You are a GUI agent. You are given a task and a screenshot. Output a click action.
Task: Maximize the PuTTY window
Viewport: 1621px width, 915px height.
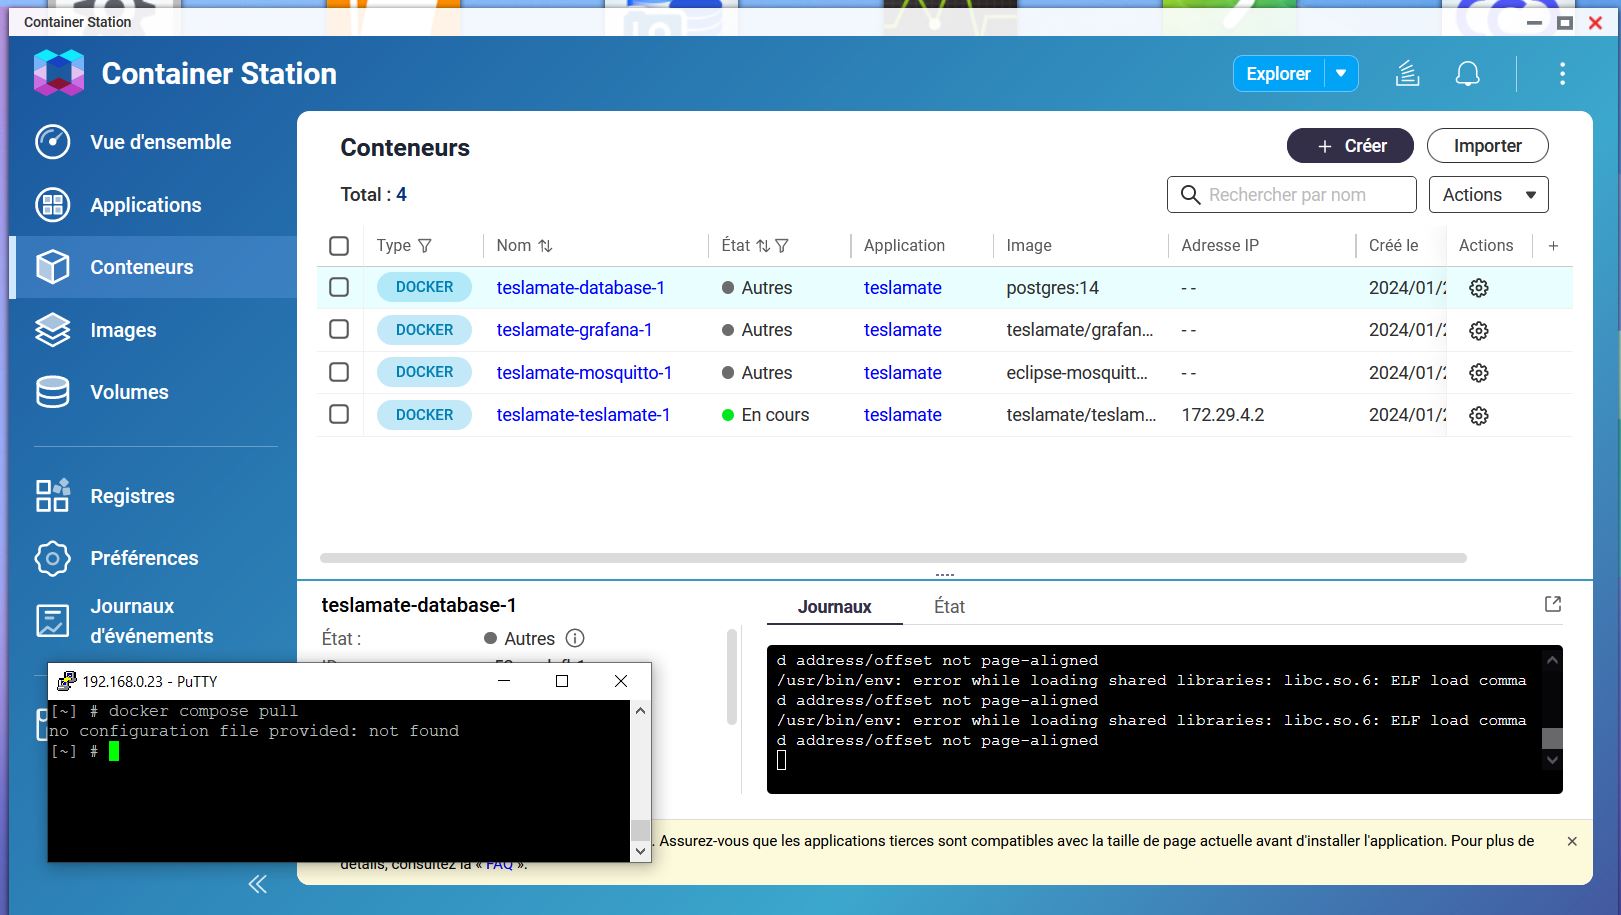click(562, 681)
